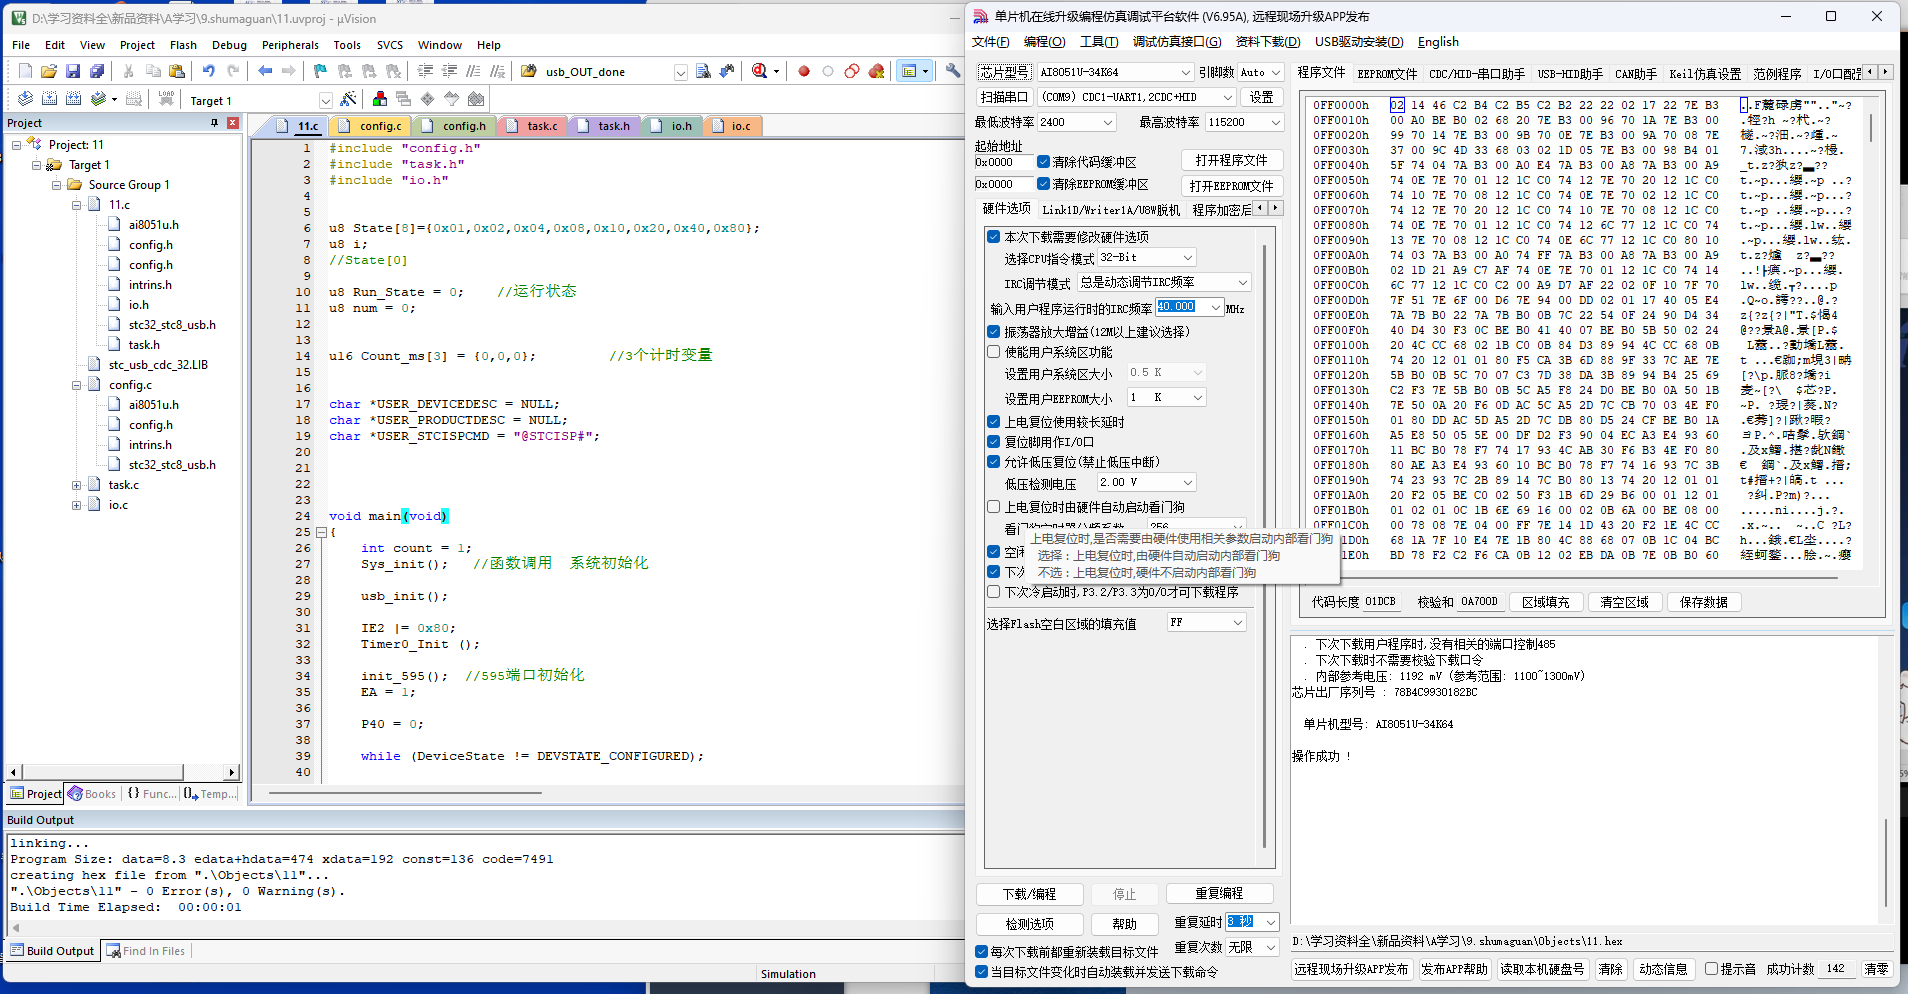Click the Manage Project Items icon
The height and width of the screenshot is (994, 1908).
point(380,99)
